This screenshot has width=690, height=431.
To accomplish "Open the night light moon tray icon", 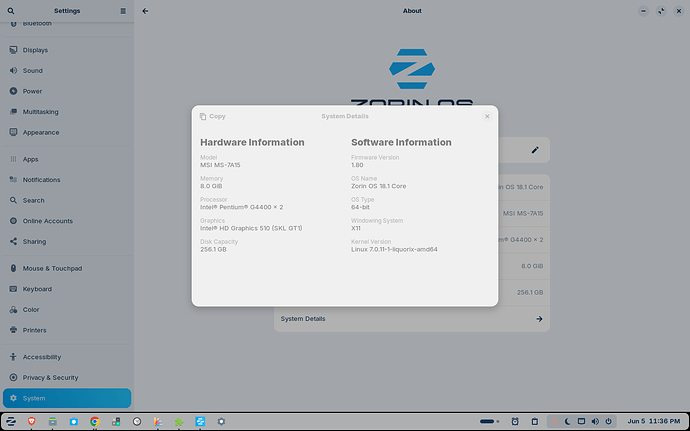I will pyautogui.click(x=568, y=422).
